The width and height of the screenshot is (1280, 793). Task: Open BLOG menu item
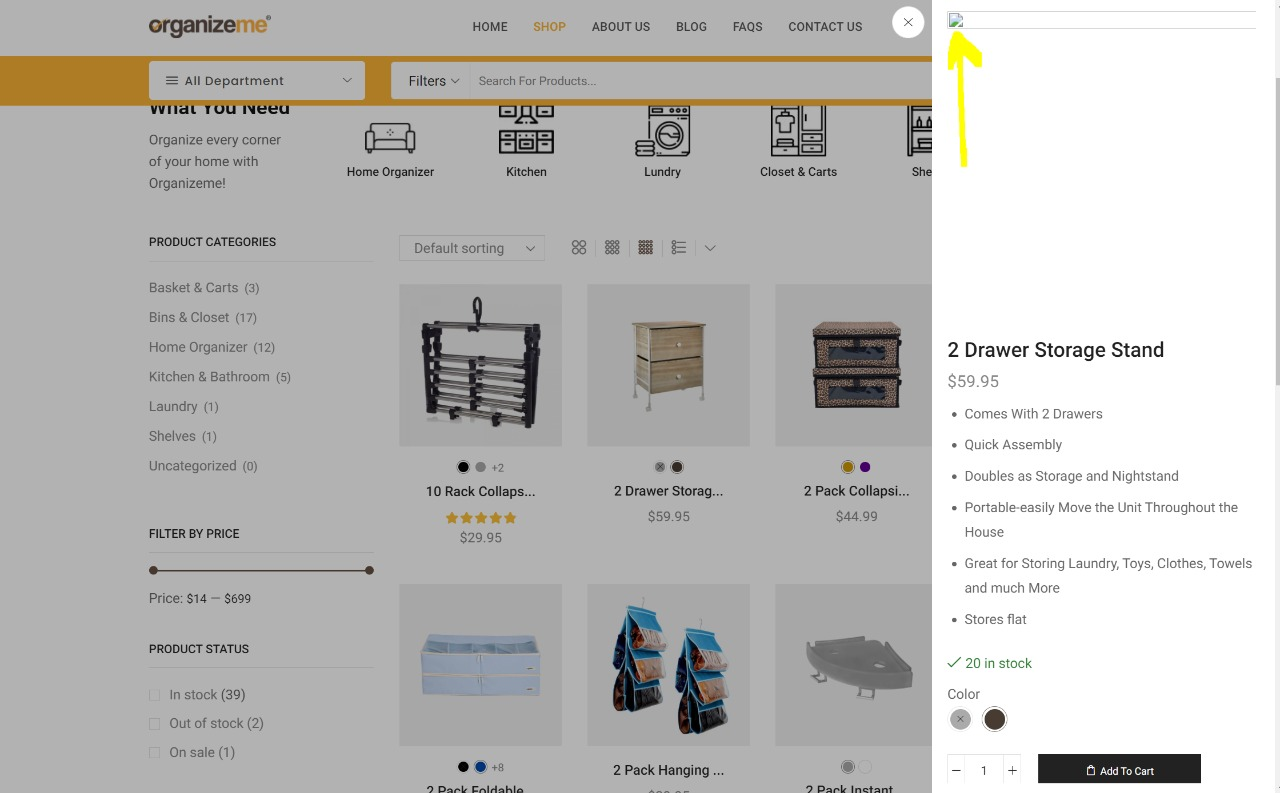click(x=691, y=27)
